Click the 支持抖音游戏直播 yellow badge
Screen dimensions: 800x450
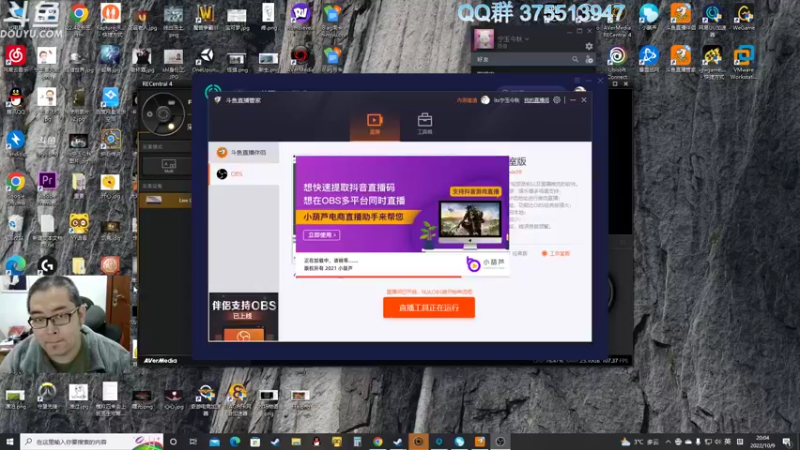476,191
